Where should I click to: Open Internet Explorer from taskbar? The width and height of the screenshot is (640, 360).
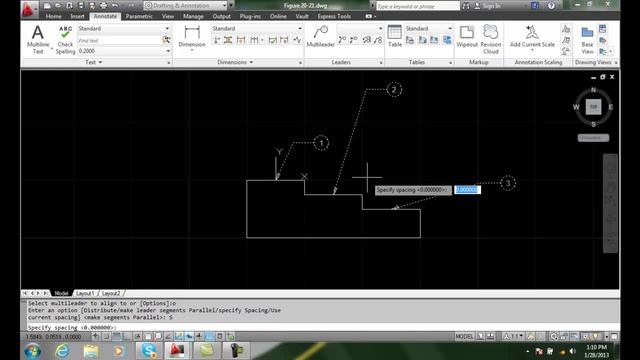click(x=62, y=351)
